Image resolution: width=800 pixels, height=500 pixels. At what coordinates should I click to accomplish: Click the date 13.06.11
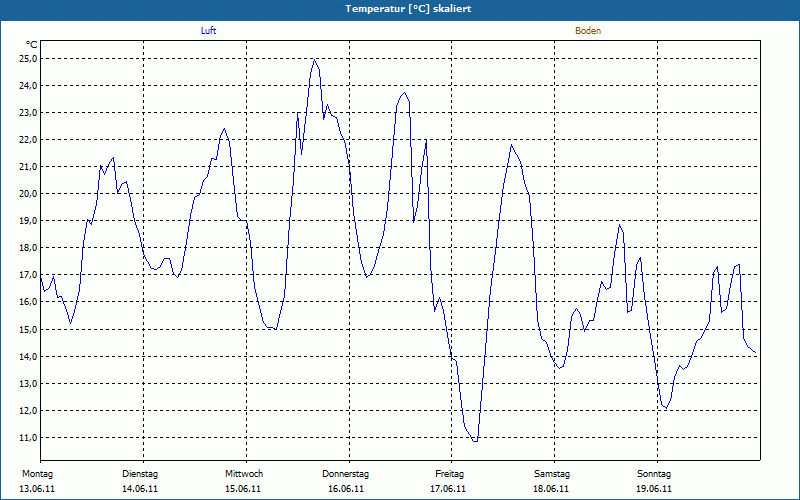pos(37,489)
